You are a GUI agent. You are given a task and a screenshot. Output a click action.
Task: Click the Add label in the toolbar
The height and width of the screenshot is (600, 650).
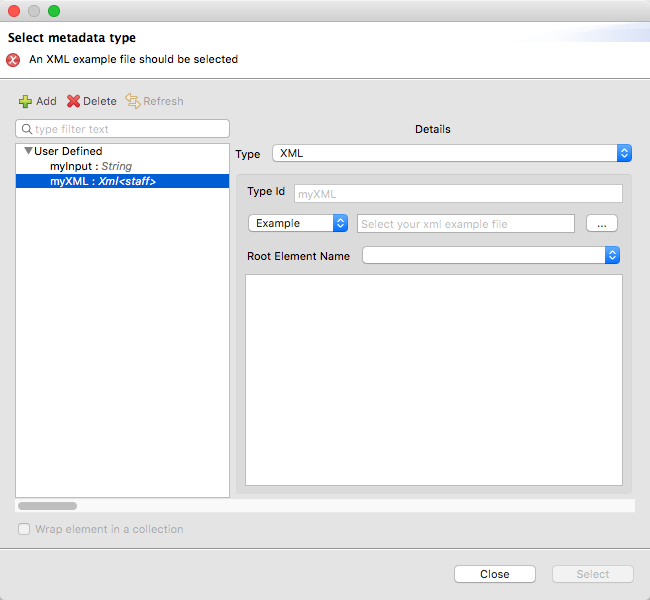[x=46, y=101]
